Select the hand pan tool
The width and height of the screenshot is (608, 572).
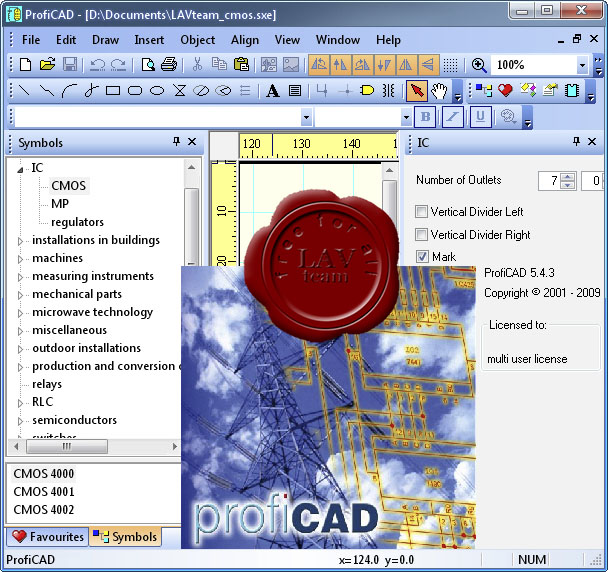click(439, 91)
